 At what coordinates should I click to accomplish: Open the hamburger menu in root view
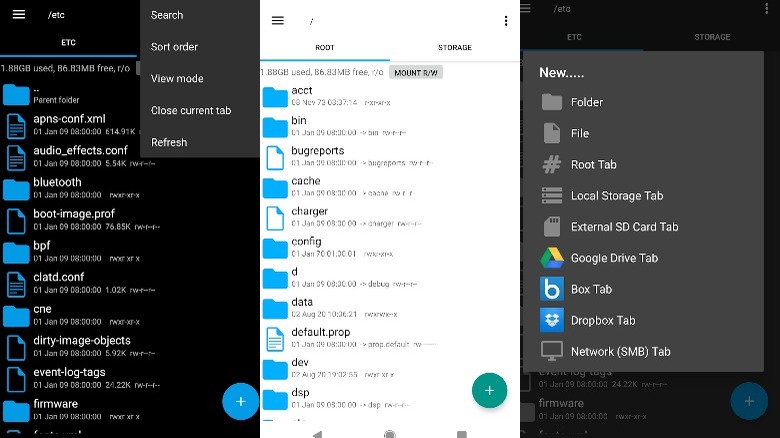(278, 20)
